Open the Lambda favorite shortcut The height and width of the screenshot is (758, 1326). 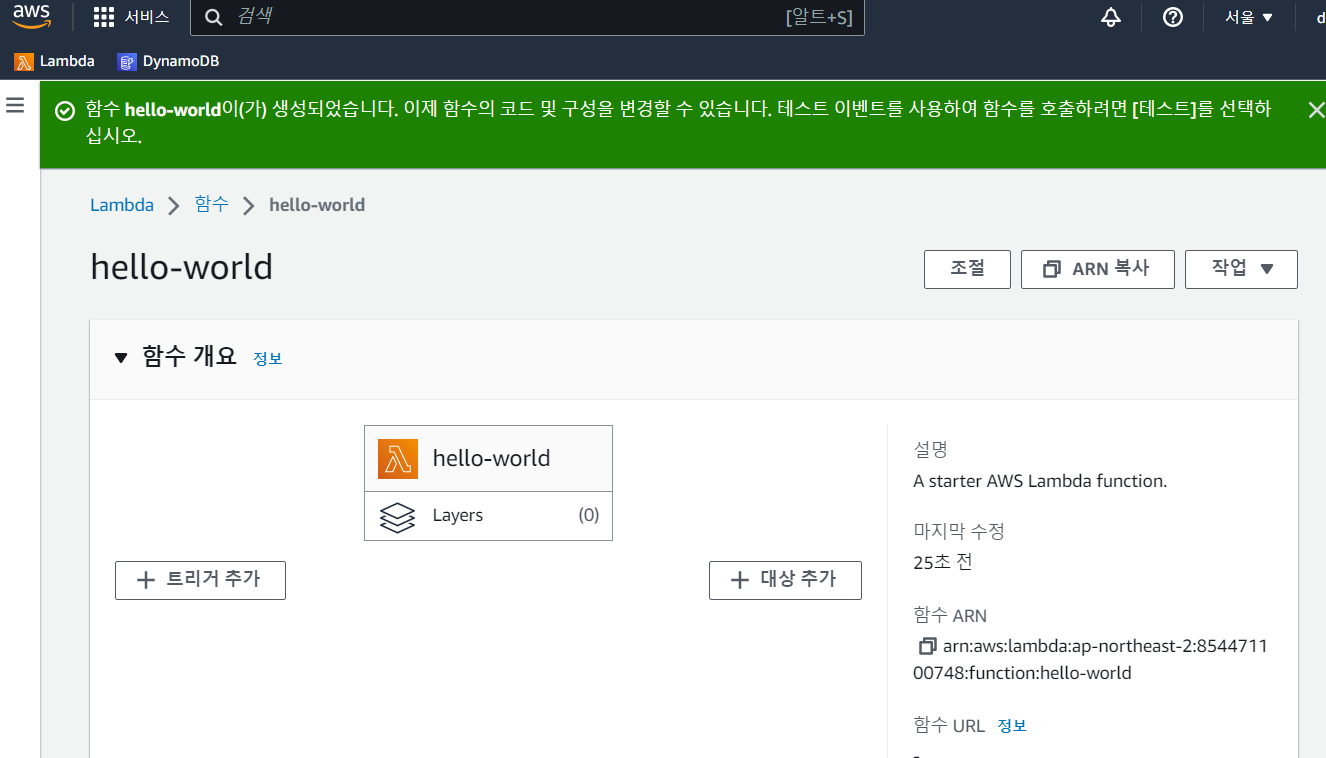point(54,61)
